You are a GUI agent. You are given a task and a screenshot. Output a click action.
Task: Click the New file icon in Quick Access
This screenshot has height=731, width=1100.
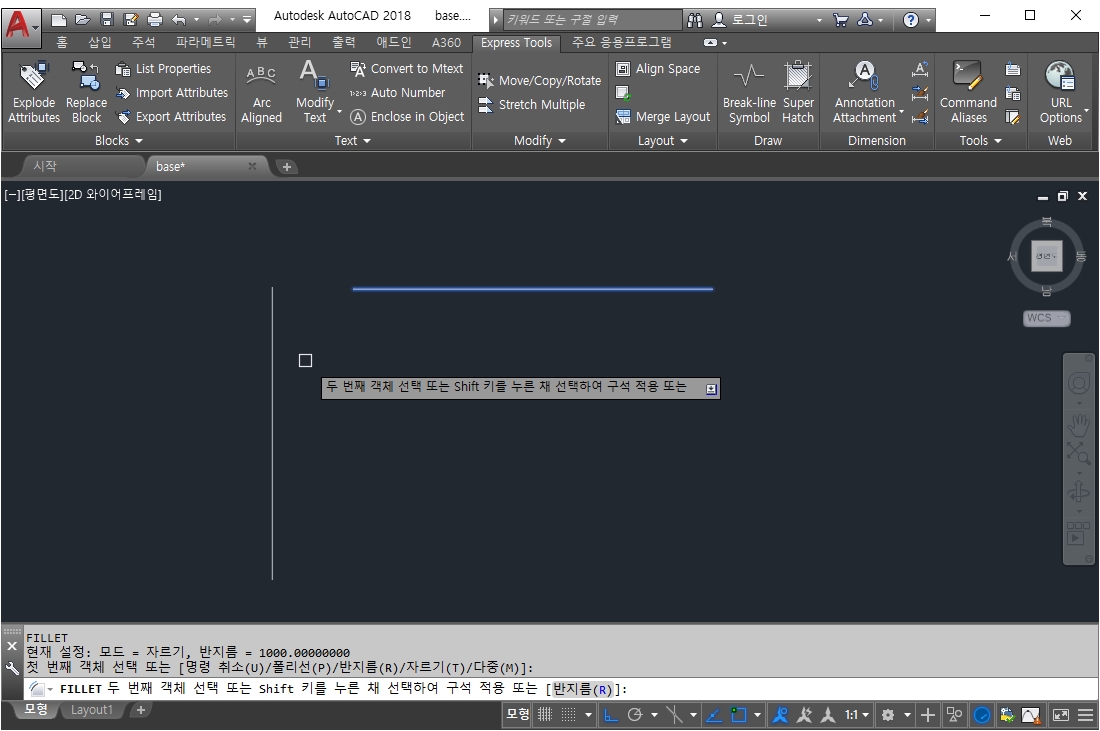click(x=59, y=20)
